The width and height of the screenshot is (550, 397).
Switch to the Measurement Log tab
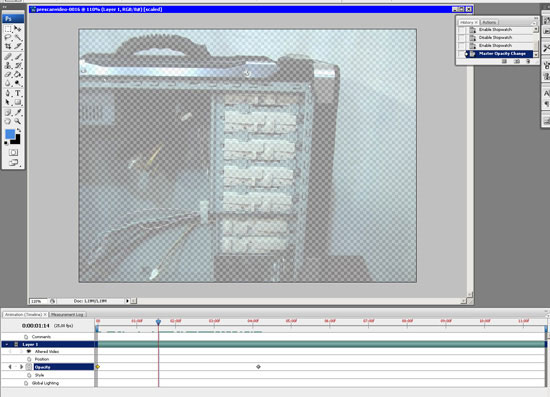[67, 315]
